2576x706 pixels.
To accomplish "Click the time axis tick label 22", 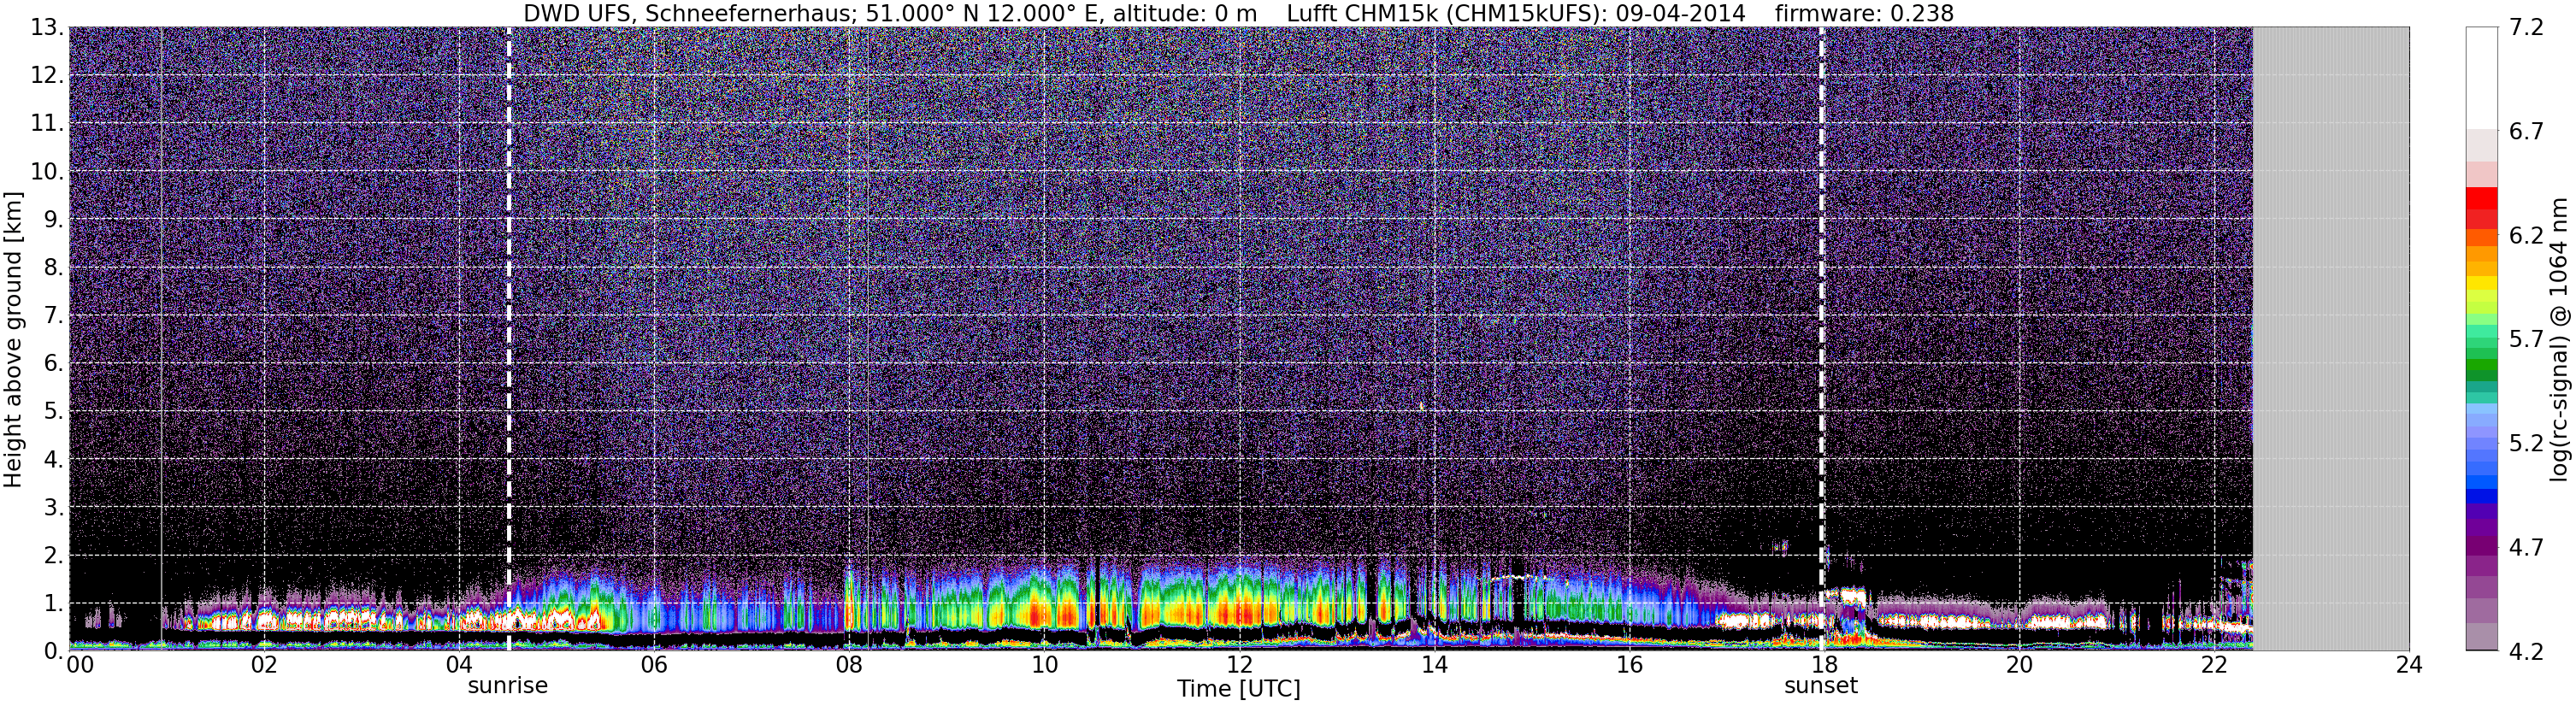I will 2214,665.
